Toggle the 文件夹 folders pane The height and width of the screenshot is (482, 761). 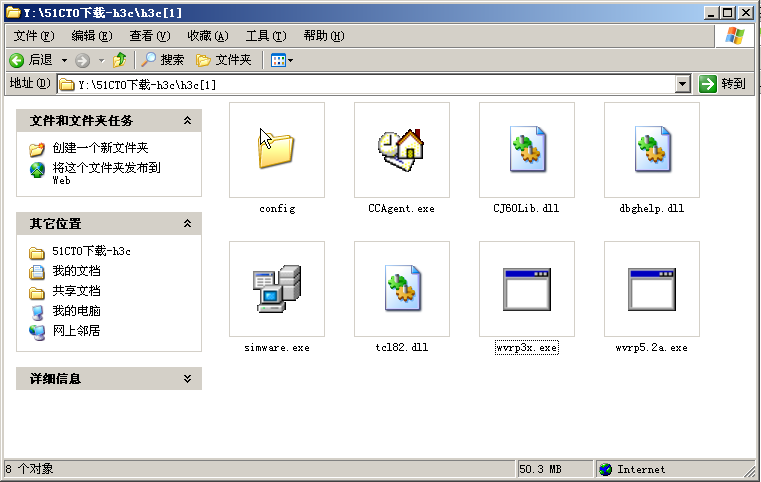click(224, 60)
